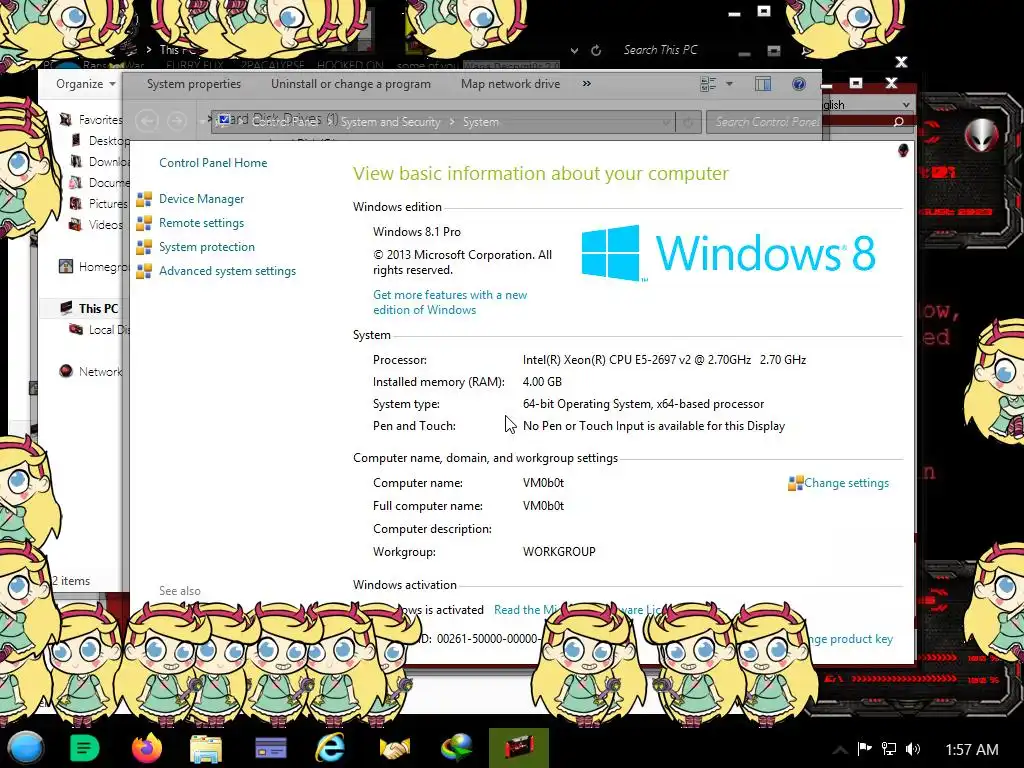Select Videos in the navigation pane
Screen dimensions: 1024x768
click(x=105, y=224)
